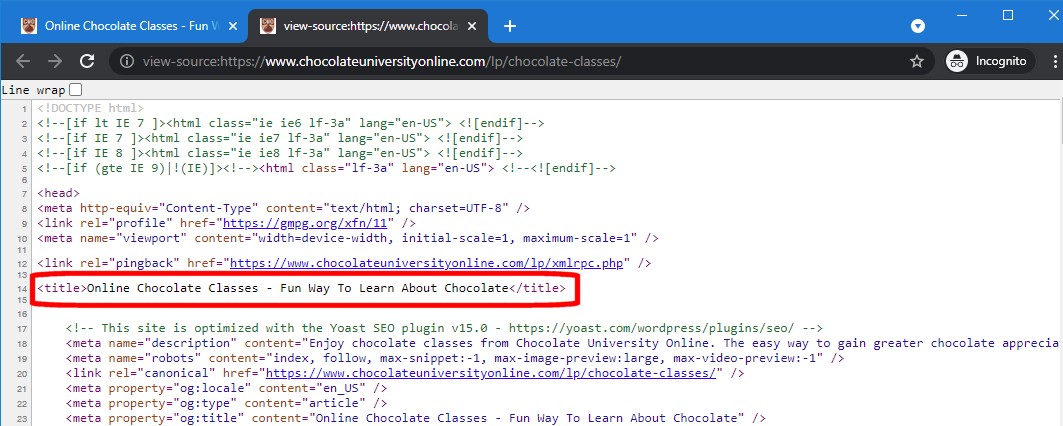Click the title tag text on line 14
The height and width of the screenshot is (426, 1063).
302,288
